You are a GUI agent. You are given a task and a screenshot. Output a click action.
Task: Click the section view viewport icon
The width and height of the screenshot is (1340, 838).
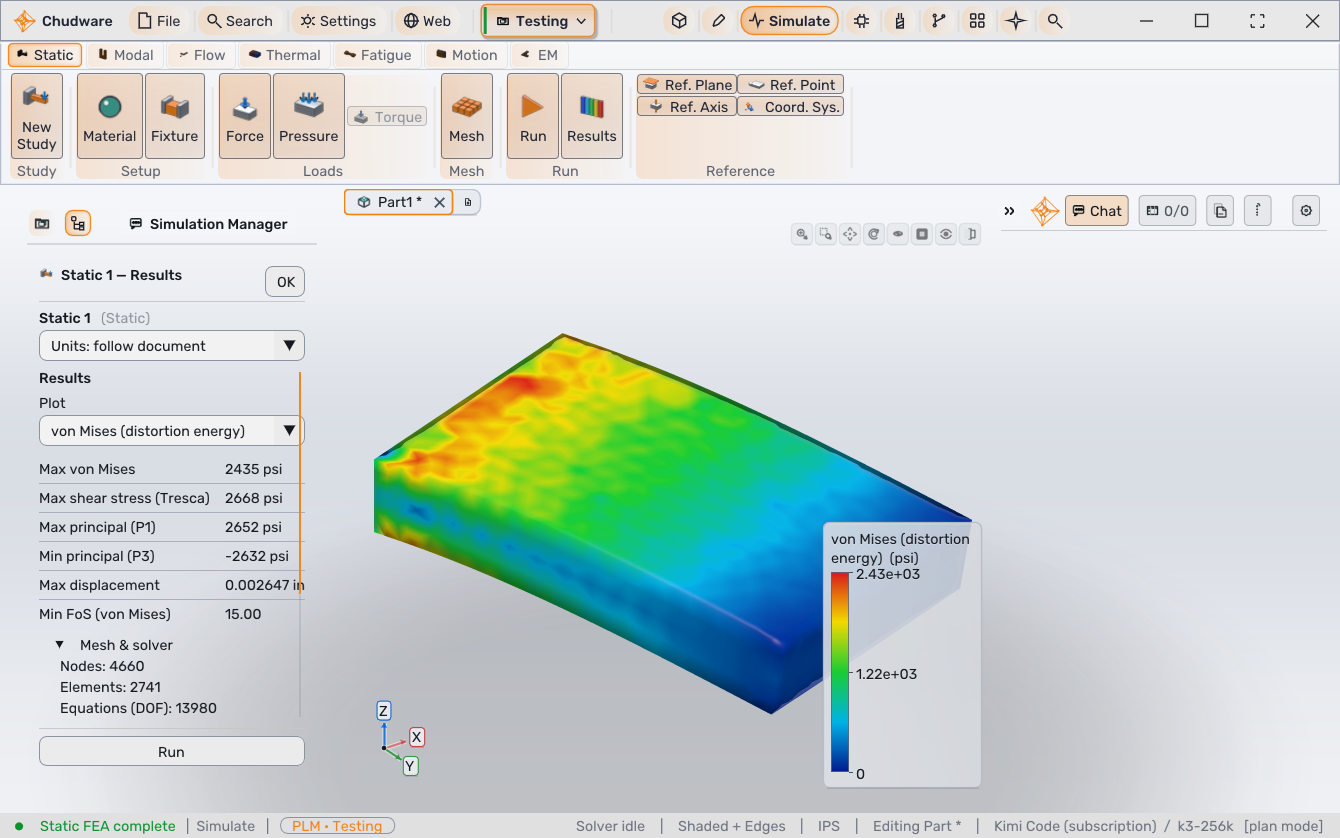(x=970, y=234)
